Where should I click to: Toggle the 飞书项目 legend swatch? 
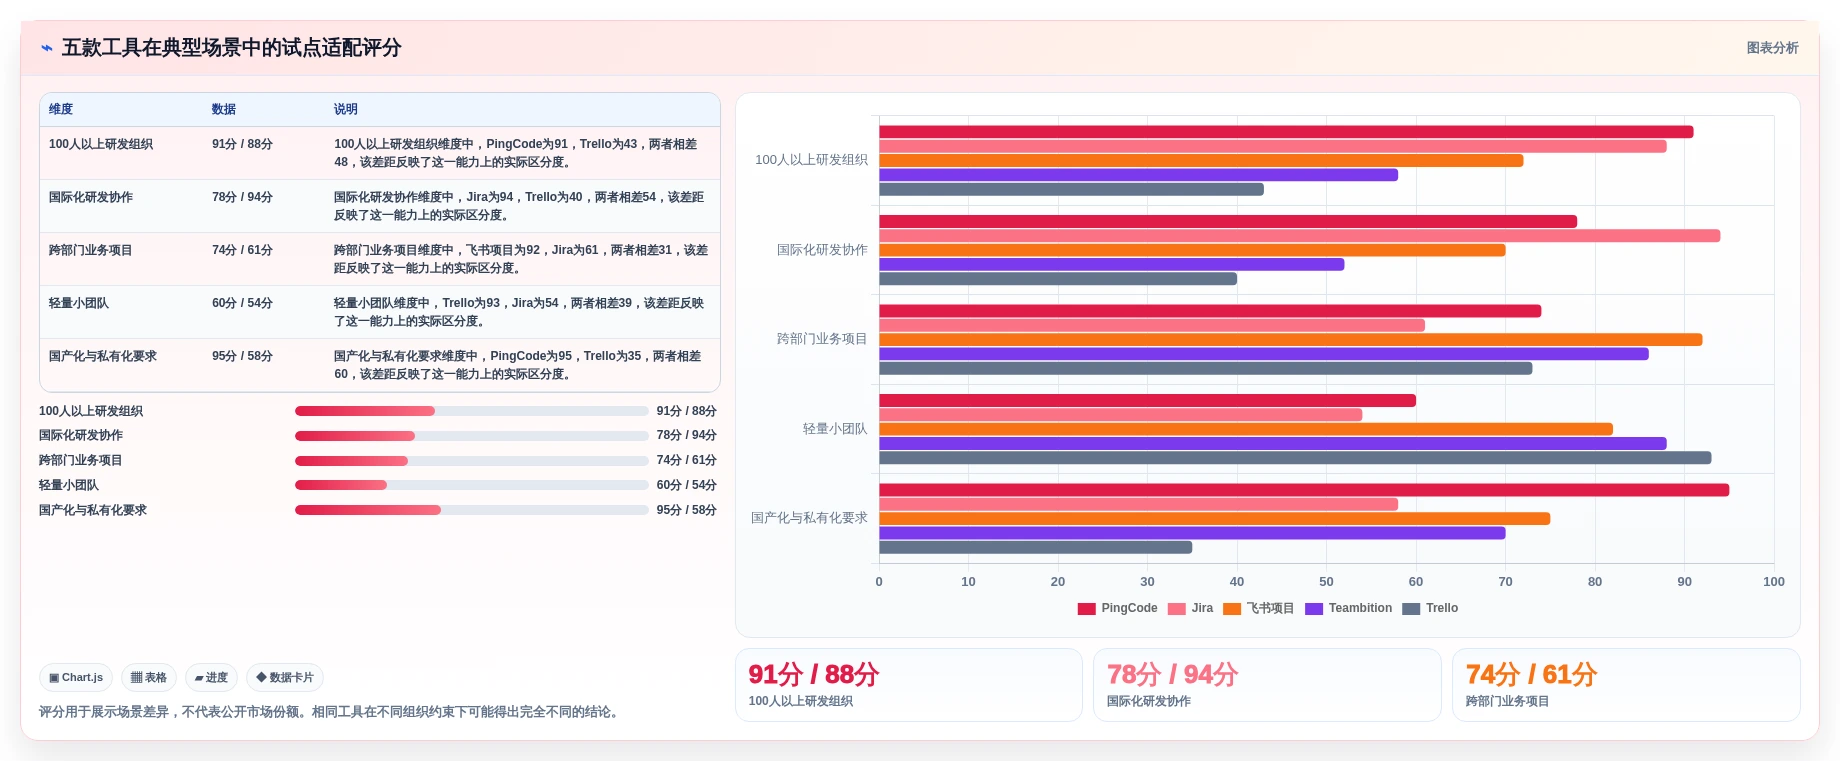[1232, 609]
